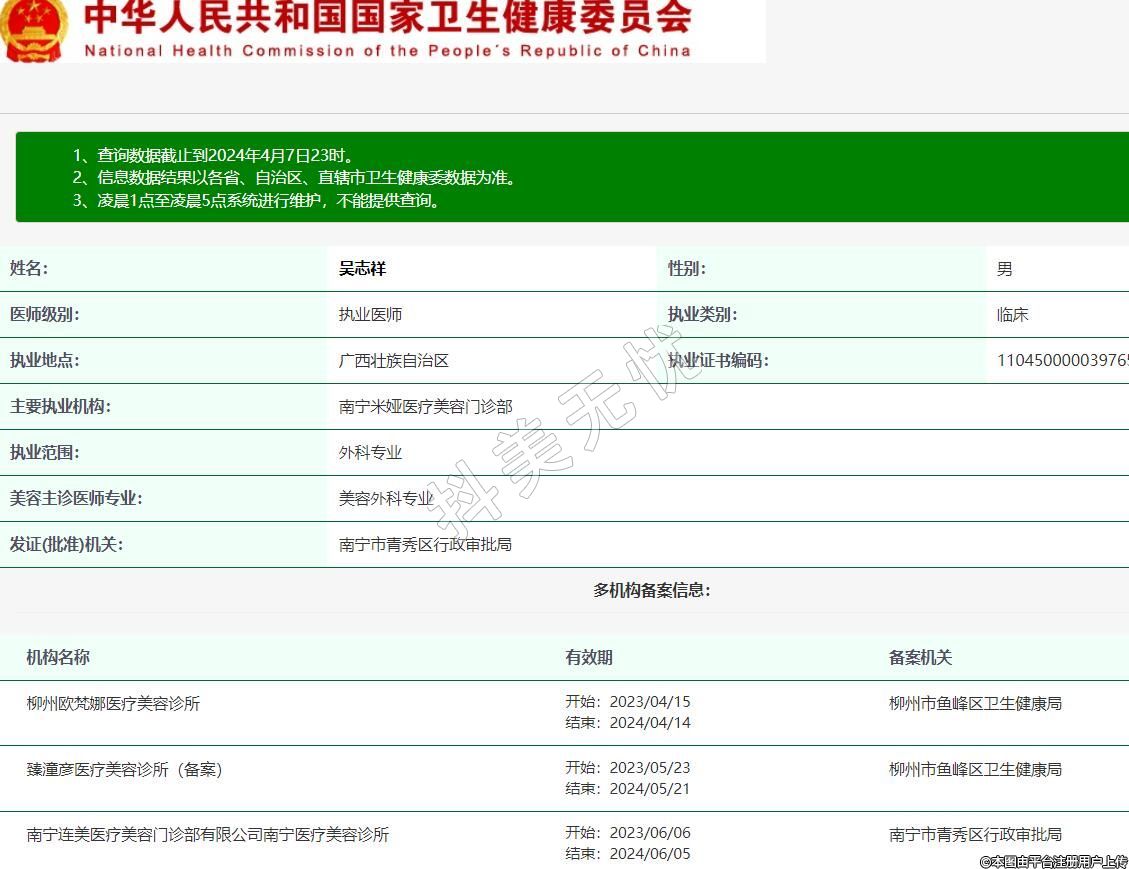The height and width of the screenshot is (869, 1129).
Task: Click the 临床 practice category value
Action: click(x=1012, y=315)
